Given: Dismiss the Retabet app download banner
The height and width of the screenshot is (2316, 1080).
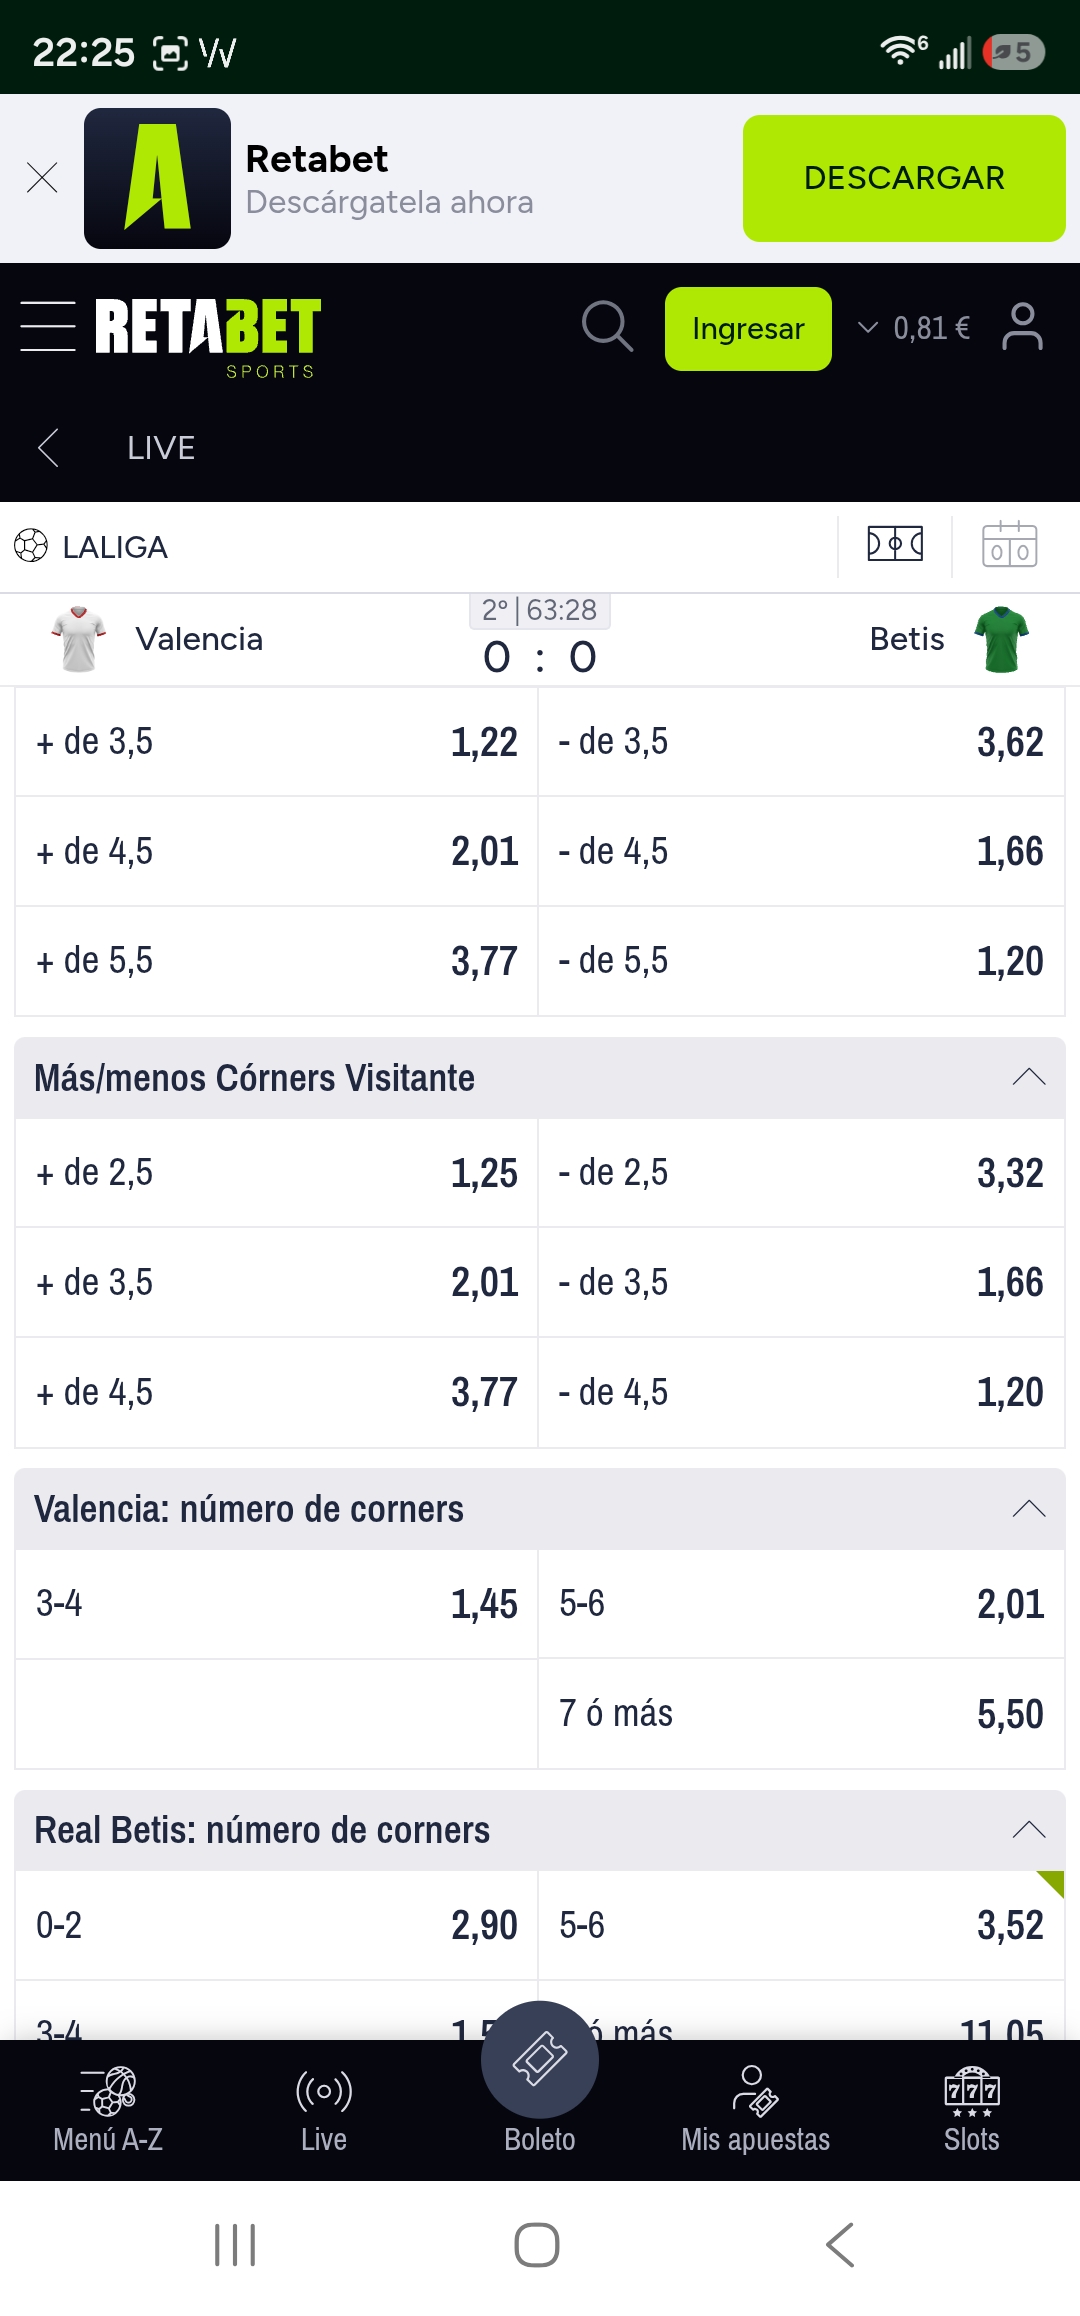Looking at the screenshot, I should (42, 178).
